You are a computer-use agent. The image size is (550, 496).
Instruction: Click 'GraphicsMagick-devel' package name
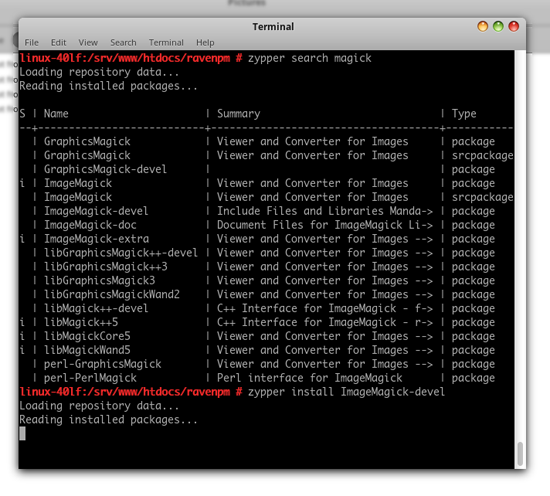click(105, 169)
